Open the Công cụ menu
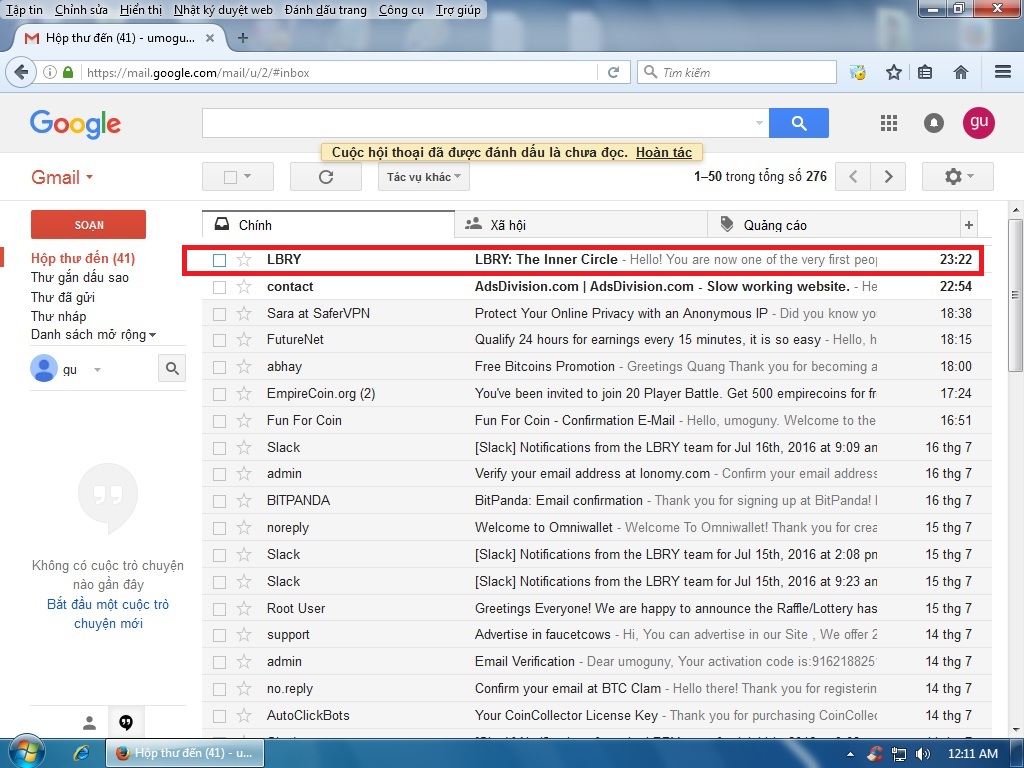1024x768 pixels. click(x=400, y=10)
